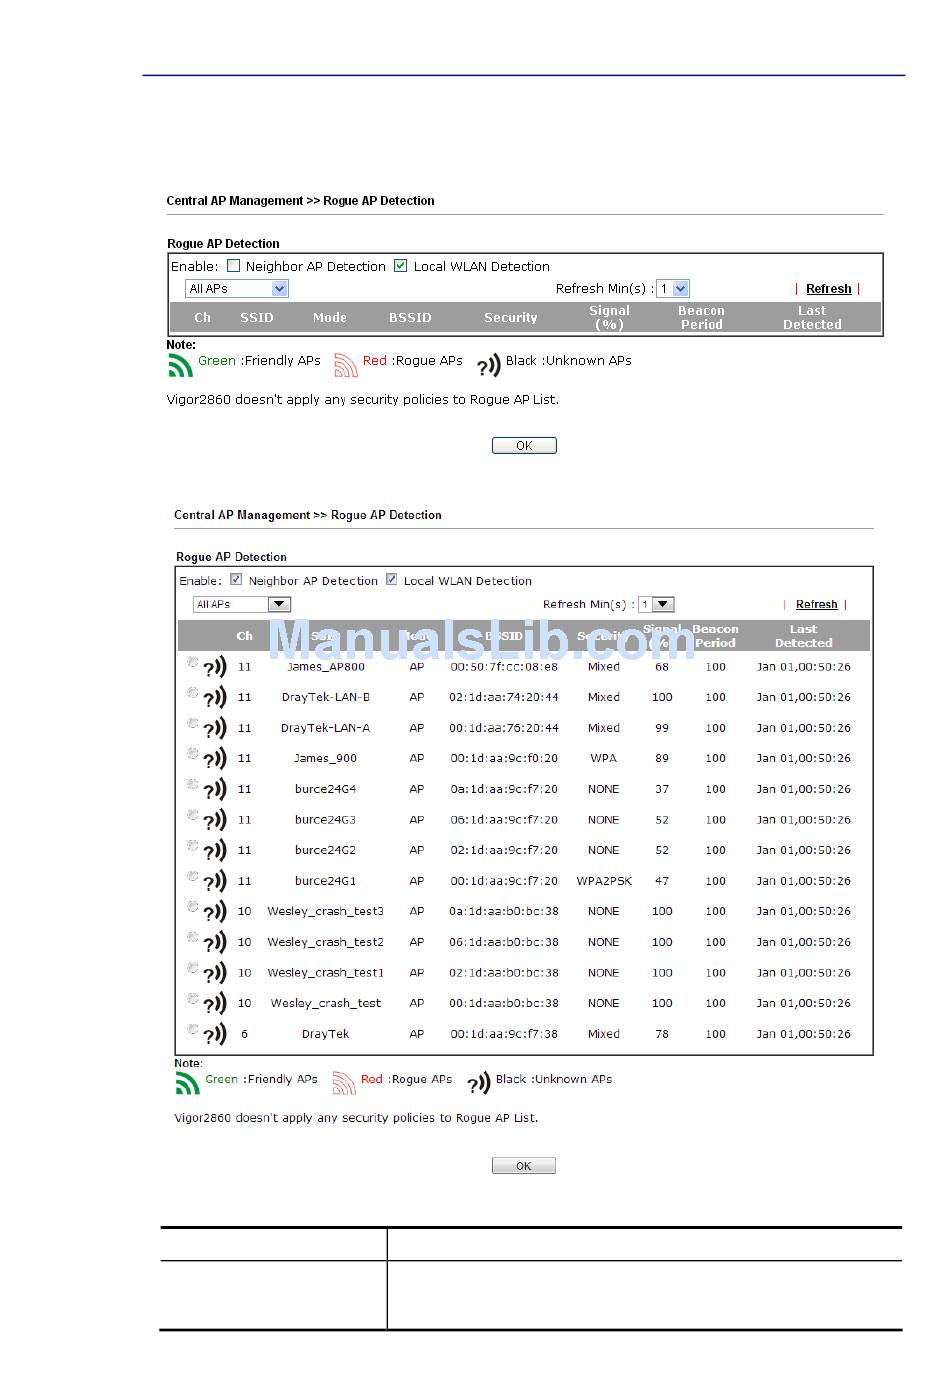Click the Mode column header in upper table
950x1388 pixels.
330,318
